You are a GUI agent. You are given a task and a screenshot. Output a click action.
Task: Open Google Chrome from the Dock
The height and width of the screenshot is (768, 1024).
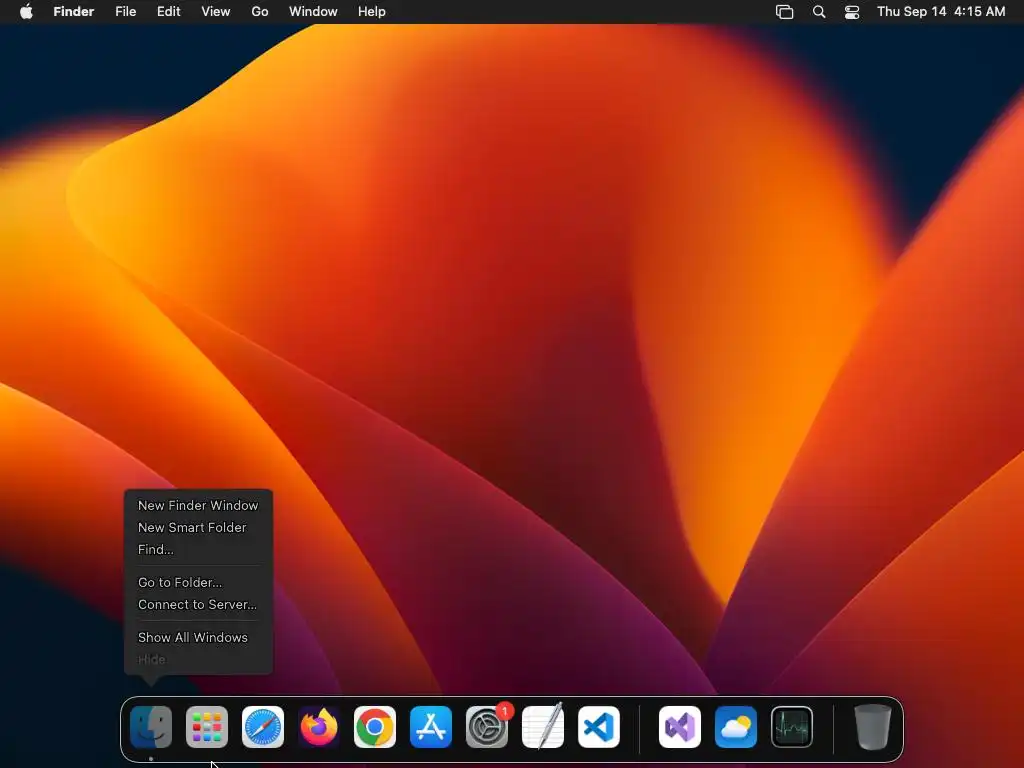coord(375,727)
